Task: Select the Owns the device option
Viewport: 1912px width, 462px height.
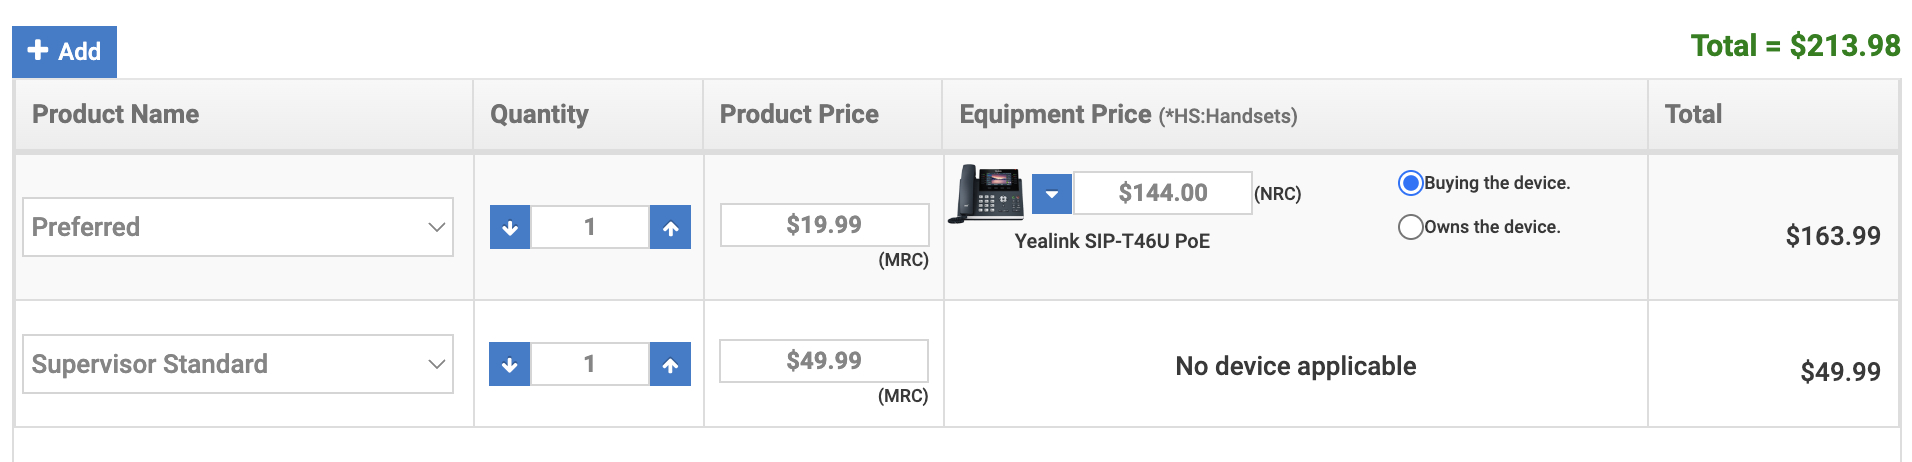Action: pos(1410,227)
